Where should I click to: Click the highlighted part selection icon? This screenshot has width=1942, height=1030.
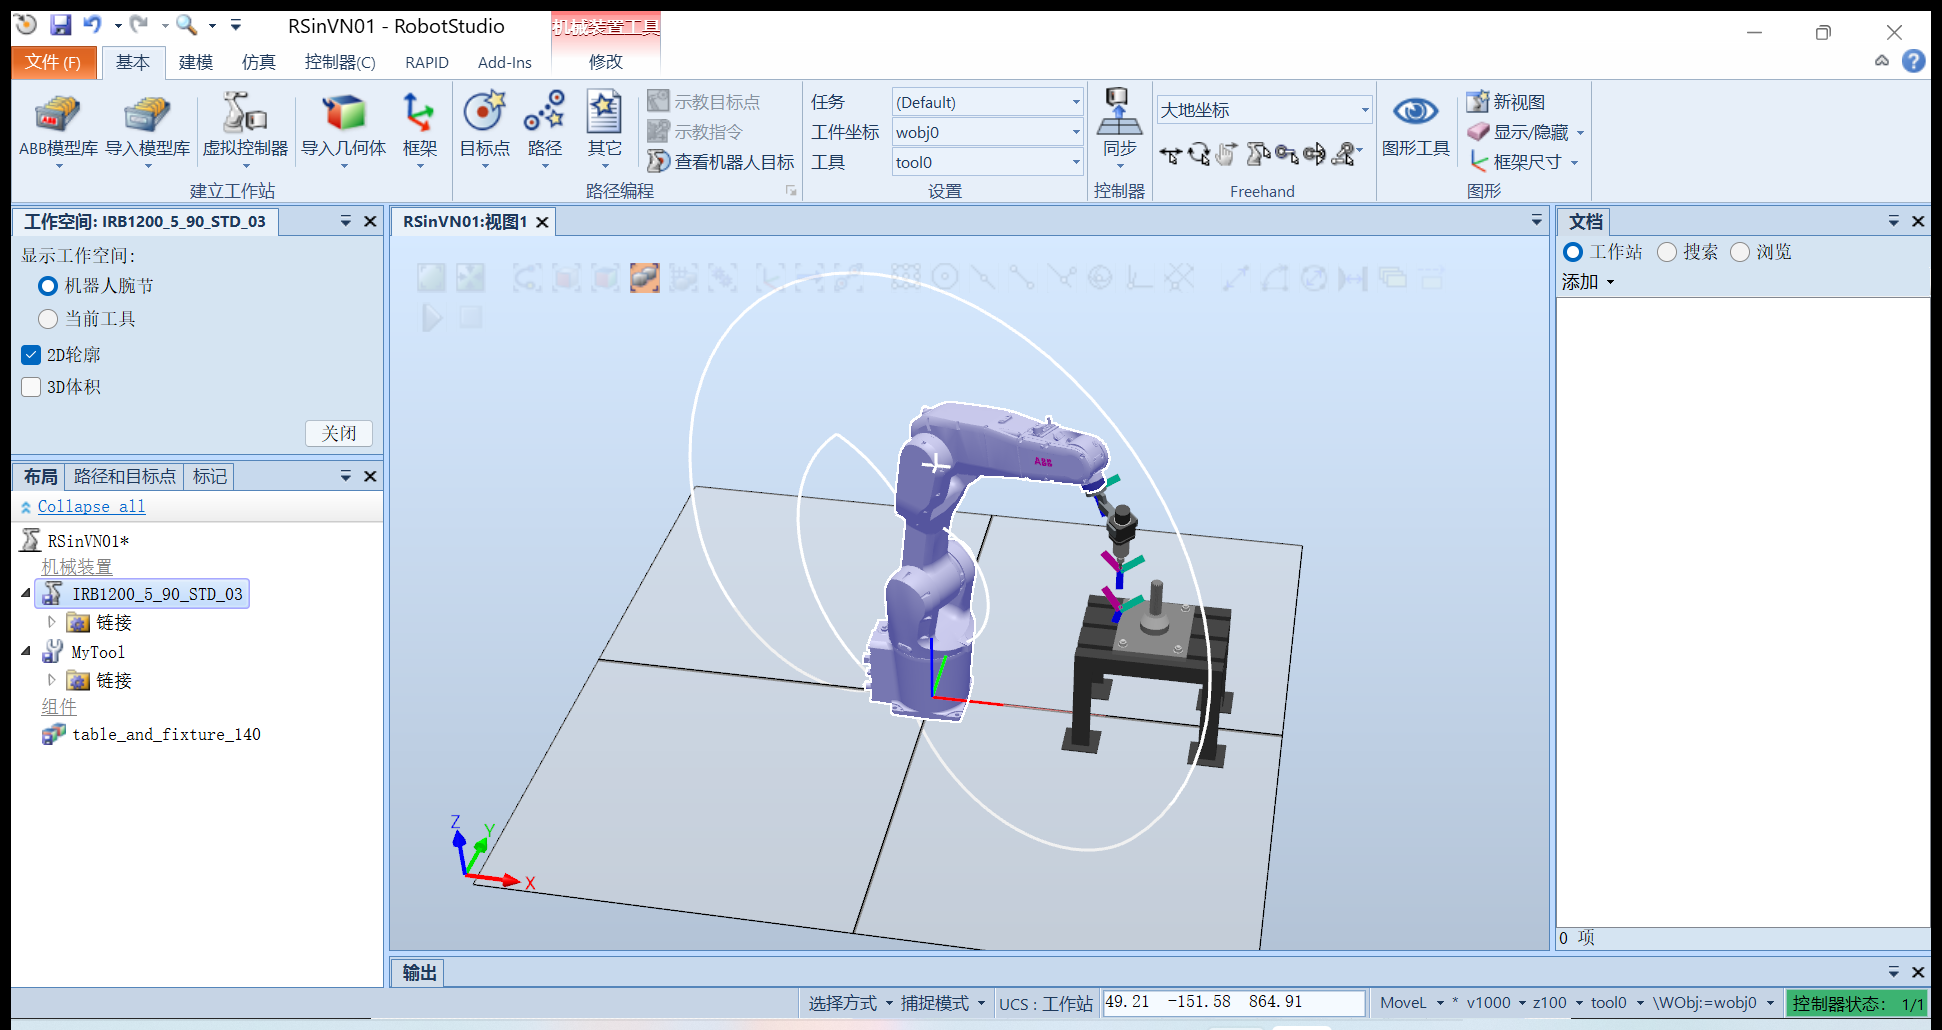pos(645,277)
